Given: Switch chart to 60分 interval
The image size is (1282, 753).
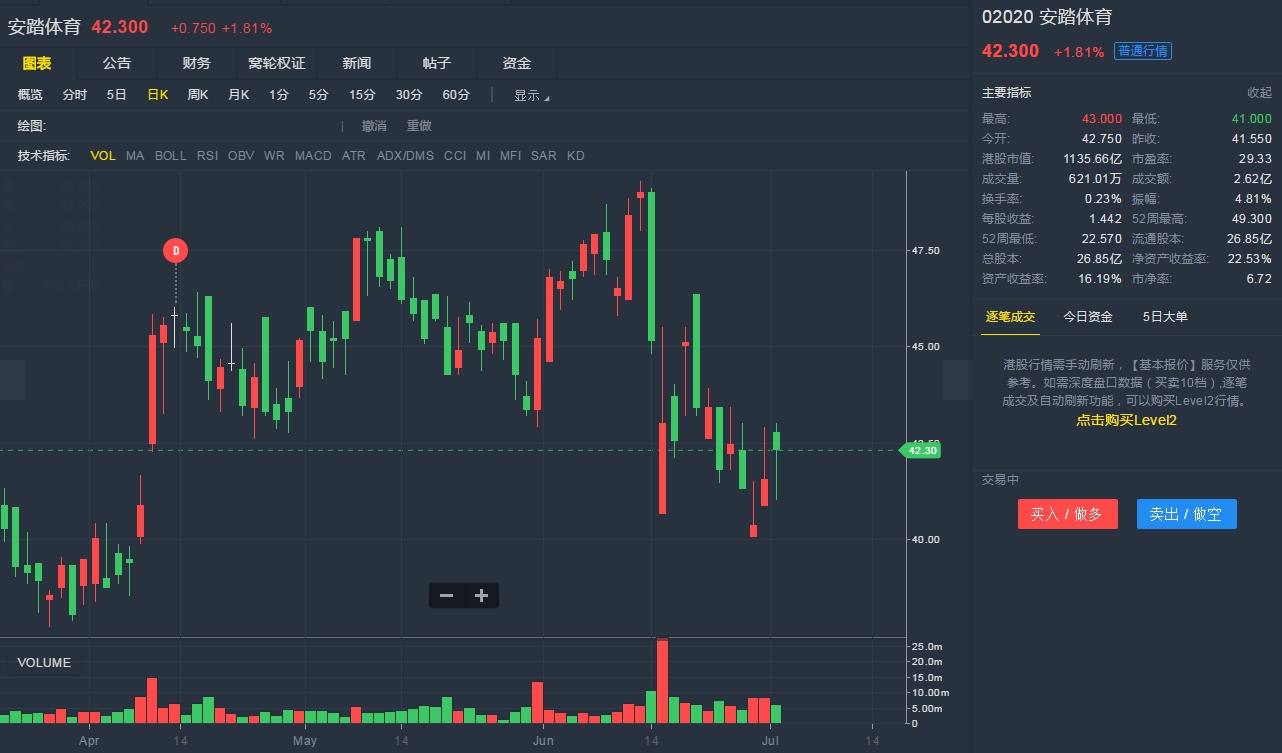Looking at the screenshot, I should [x=456, y=95].
